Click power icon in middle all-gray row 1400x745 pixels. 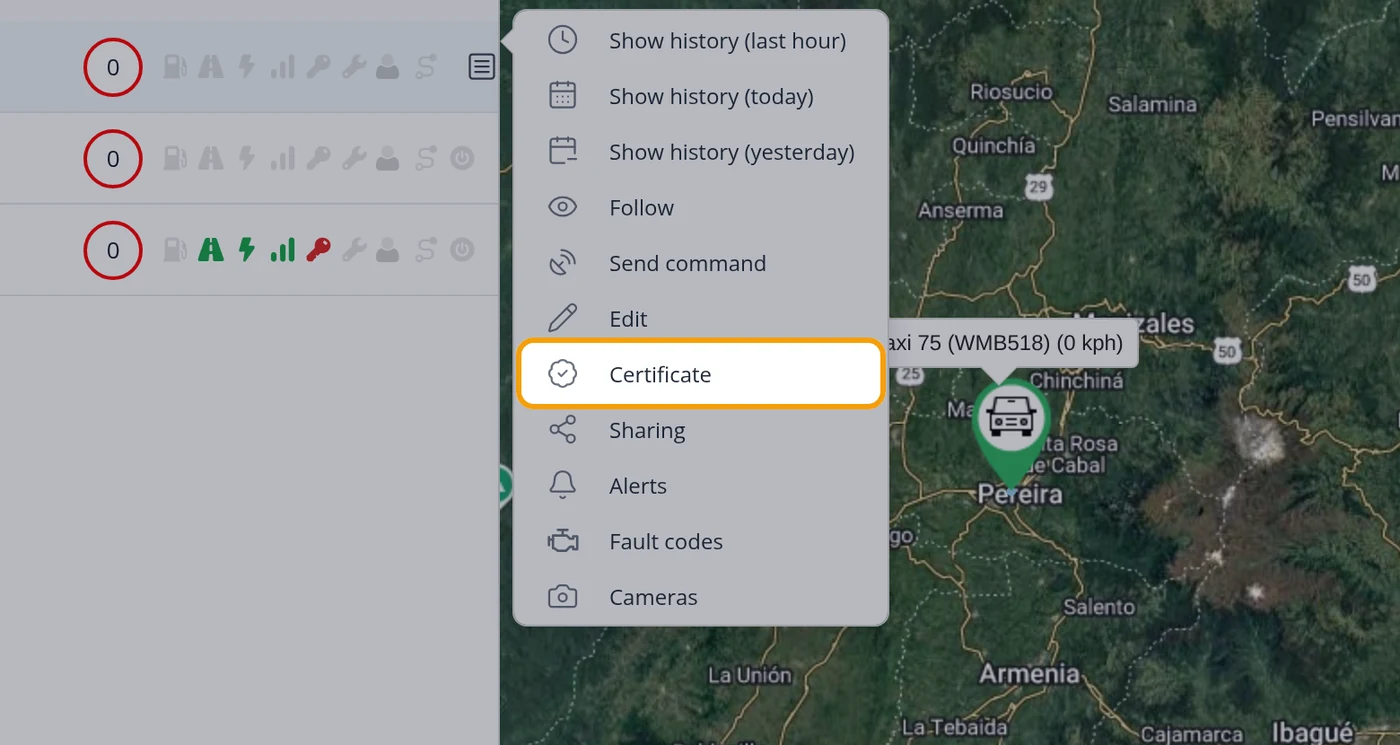point(462,158)
